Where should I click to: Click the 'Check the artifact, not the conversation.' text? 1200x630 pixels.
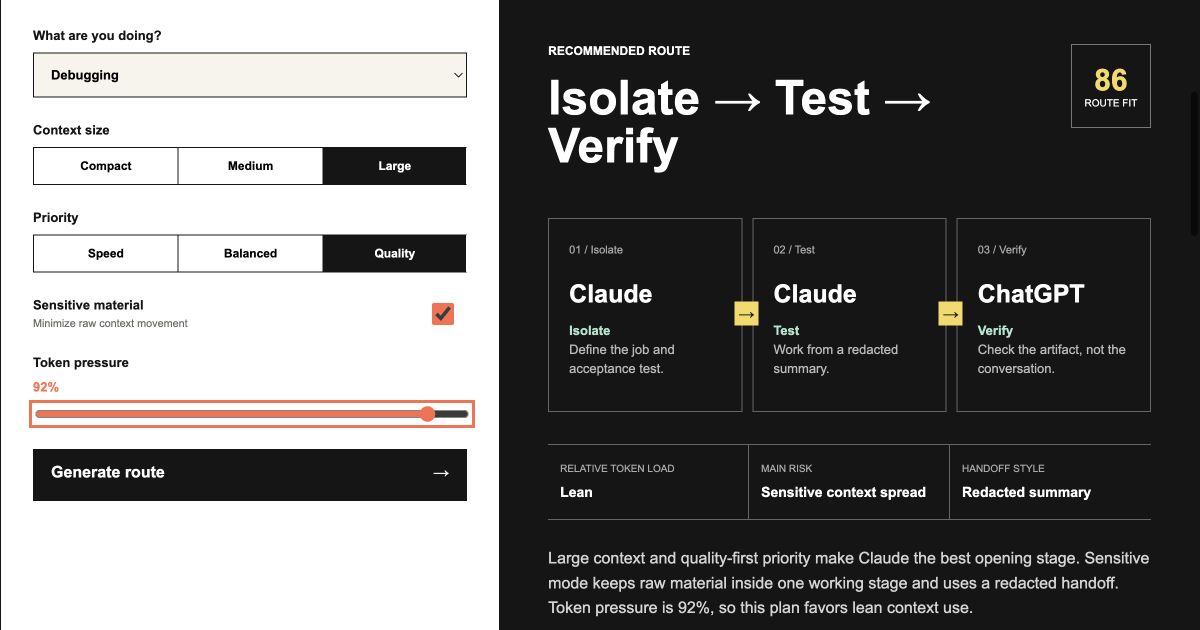(x=1051, y=359)
